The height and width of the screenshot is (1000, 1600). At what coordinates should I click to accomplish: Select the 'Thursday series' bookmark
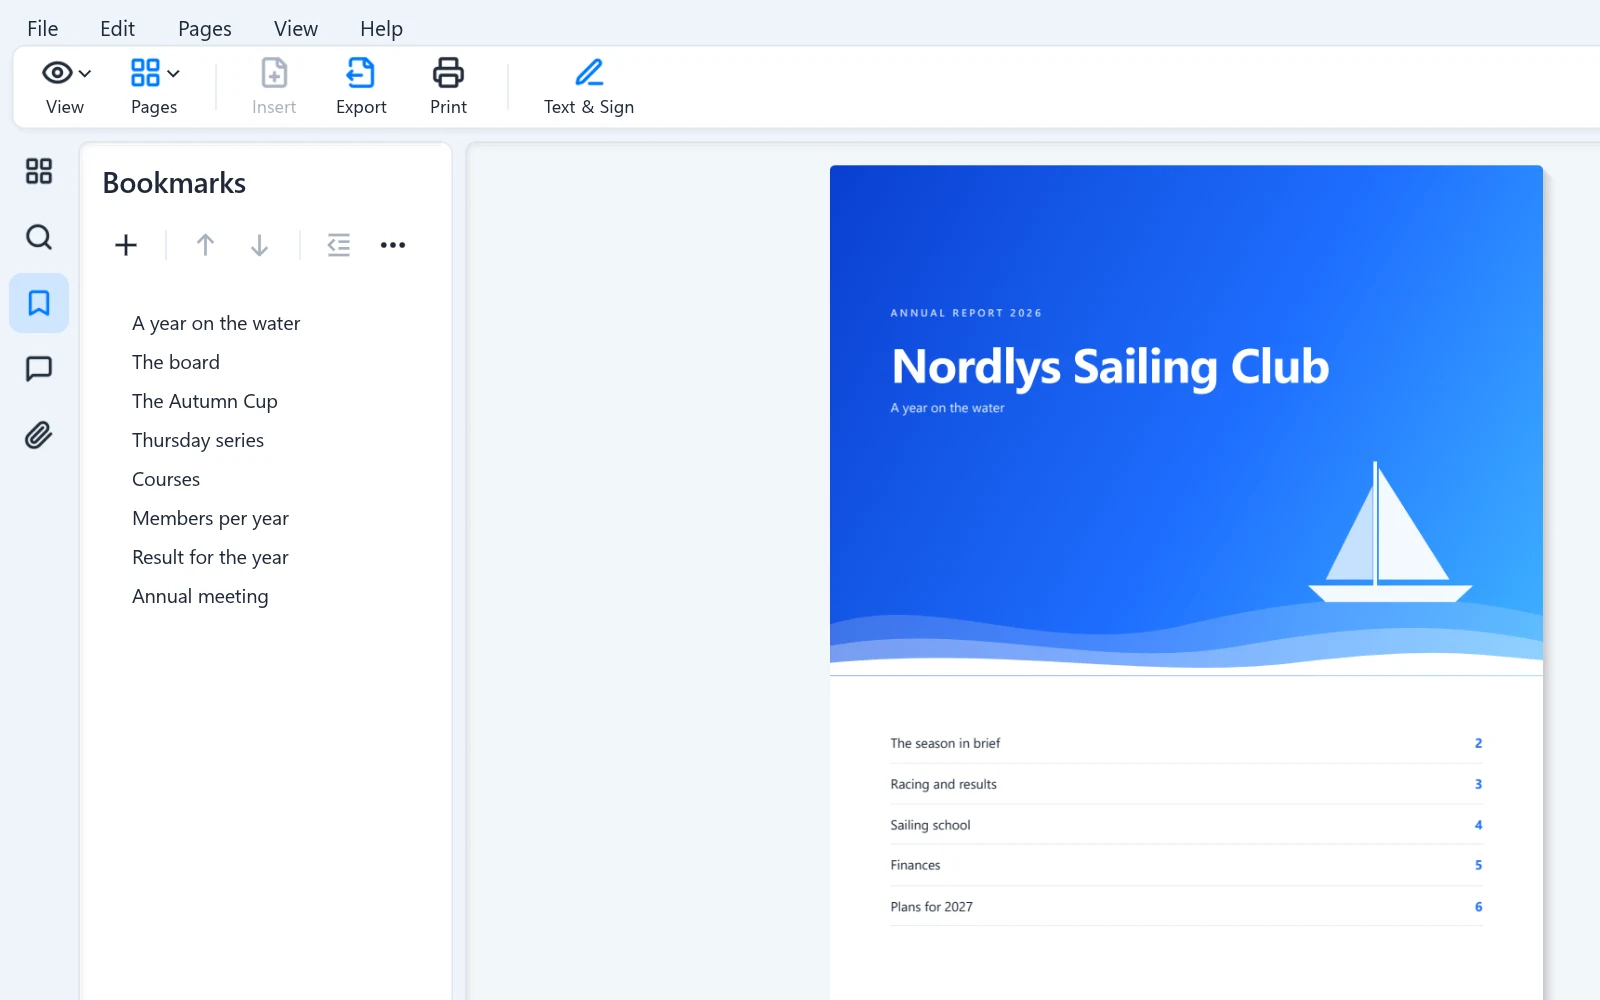[x=198, y=440]
